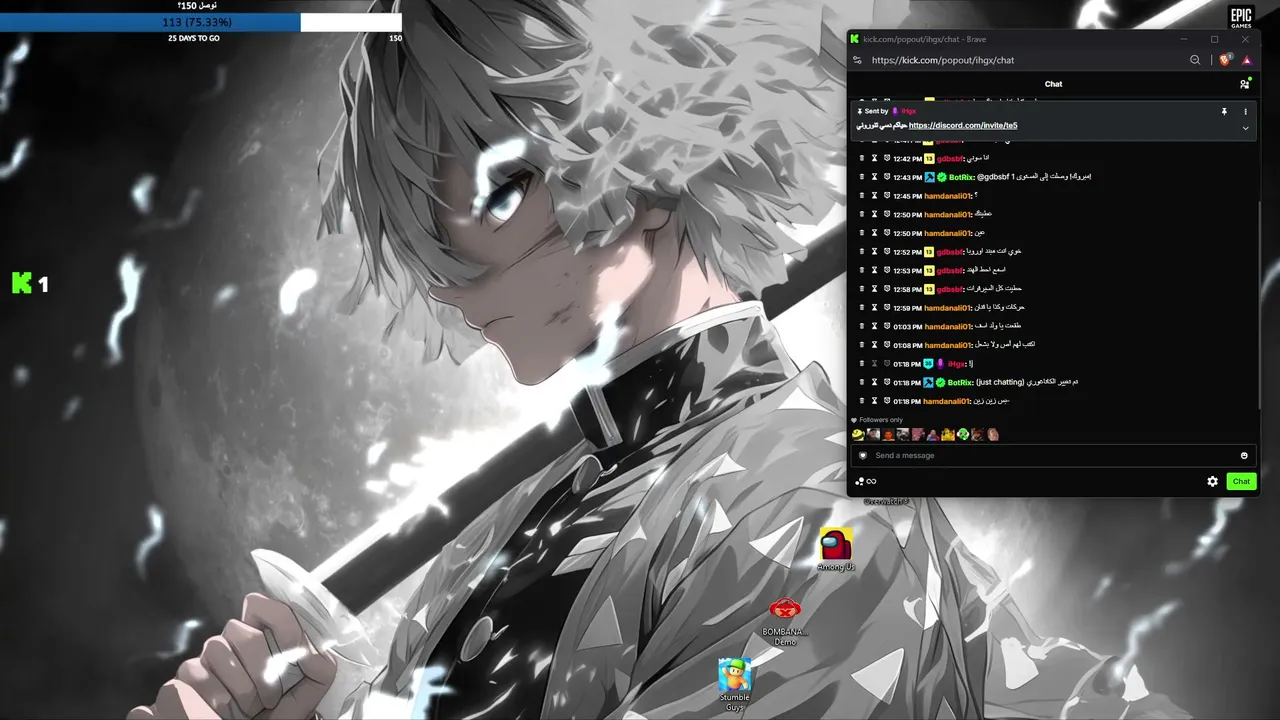Pick the last emote in the quick emote row
The image size is (1280, 720).
pos(993,434)
